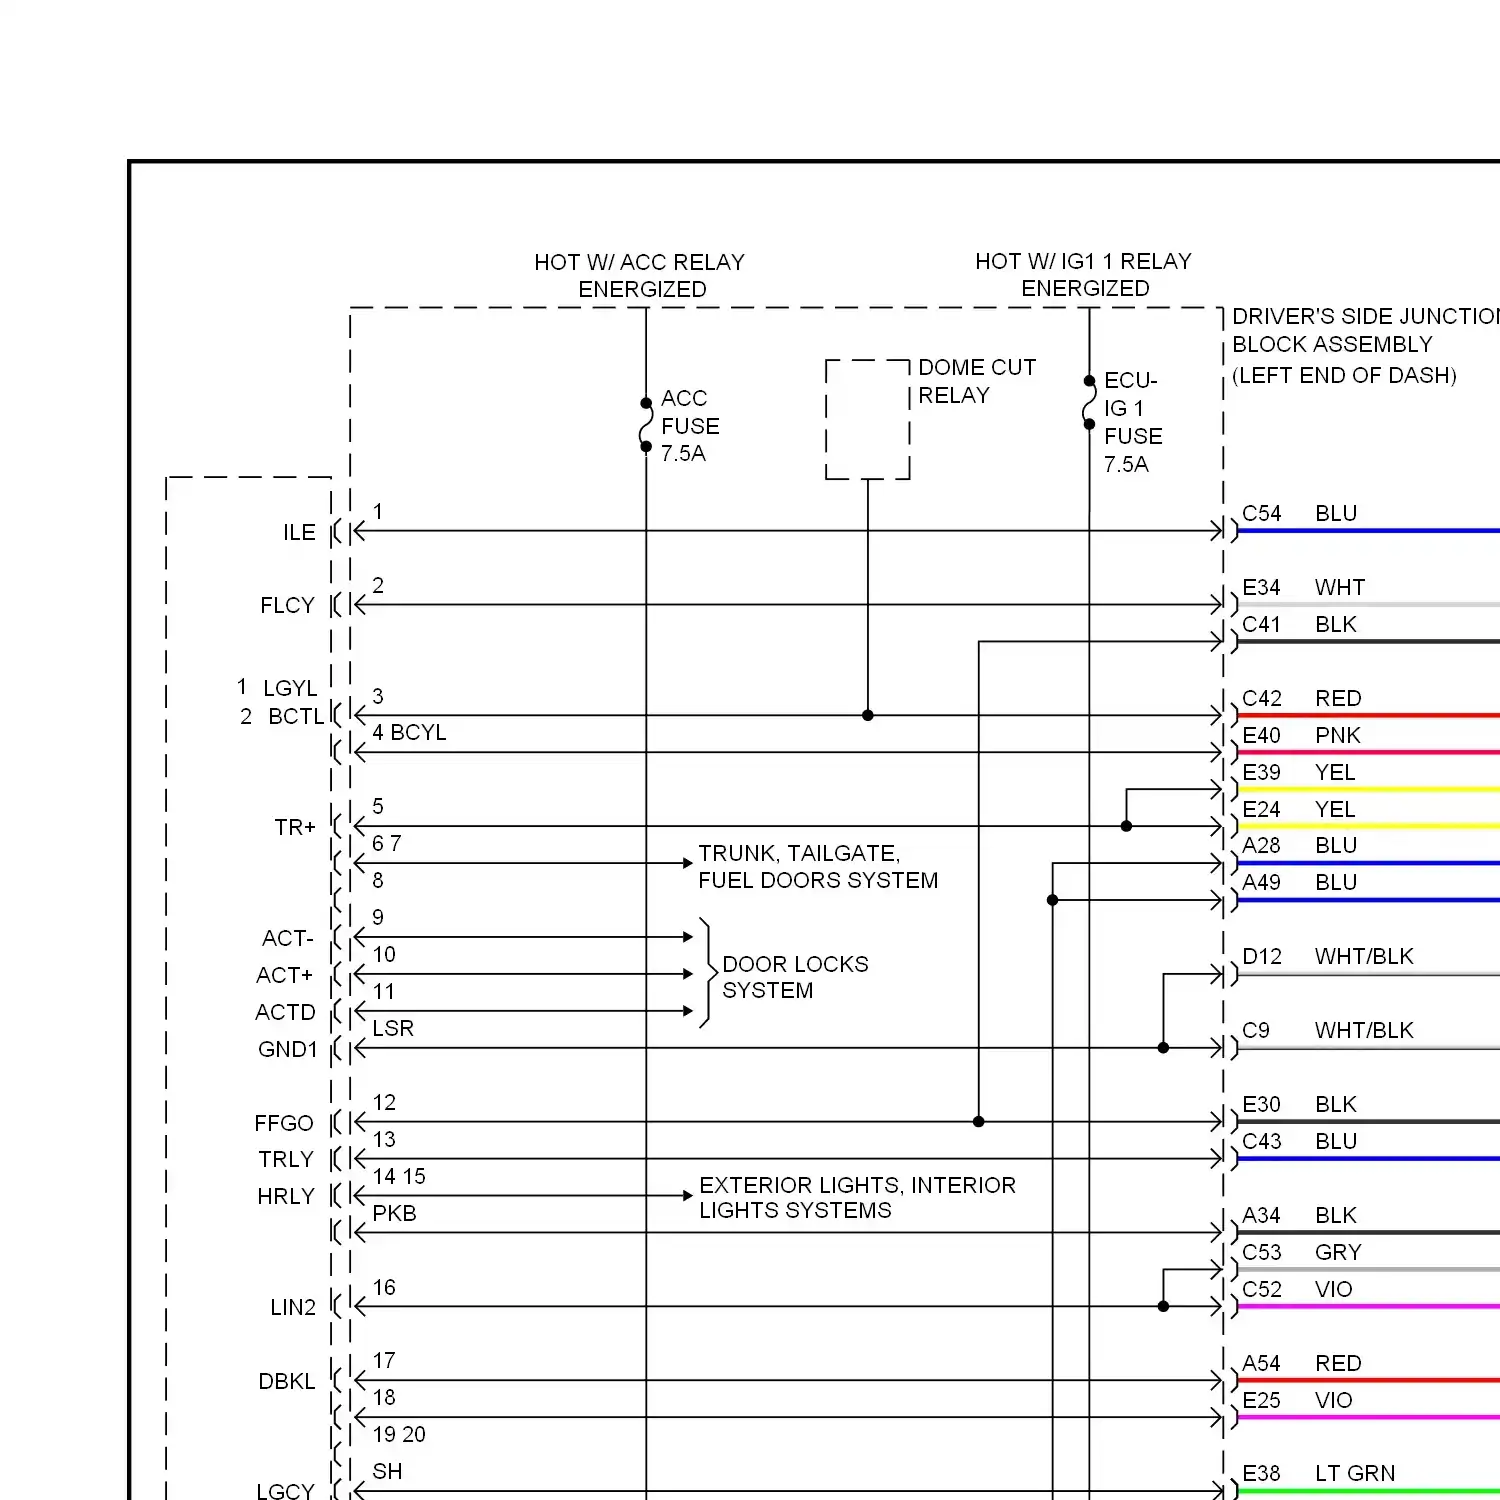Click connector pin E25 VIO
This screenshot has width=1500, height=1500.
pyautogui.click(x=1297, y=1400)
